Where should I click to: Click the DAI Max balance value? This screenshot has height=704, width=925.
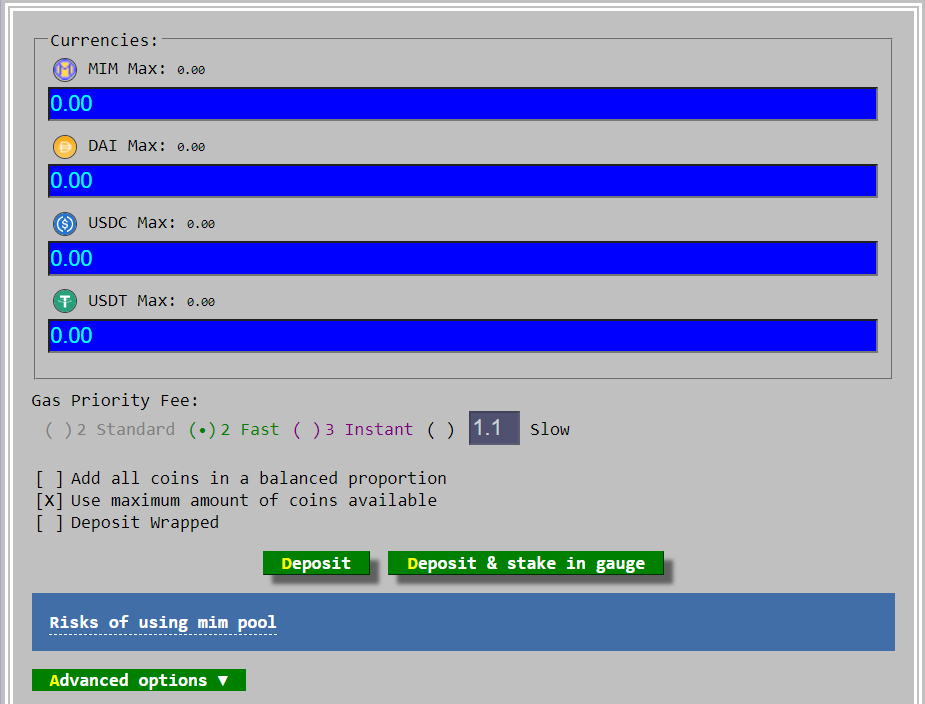(x=191, y=147)
